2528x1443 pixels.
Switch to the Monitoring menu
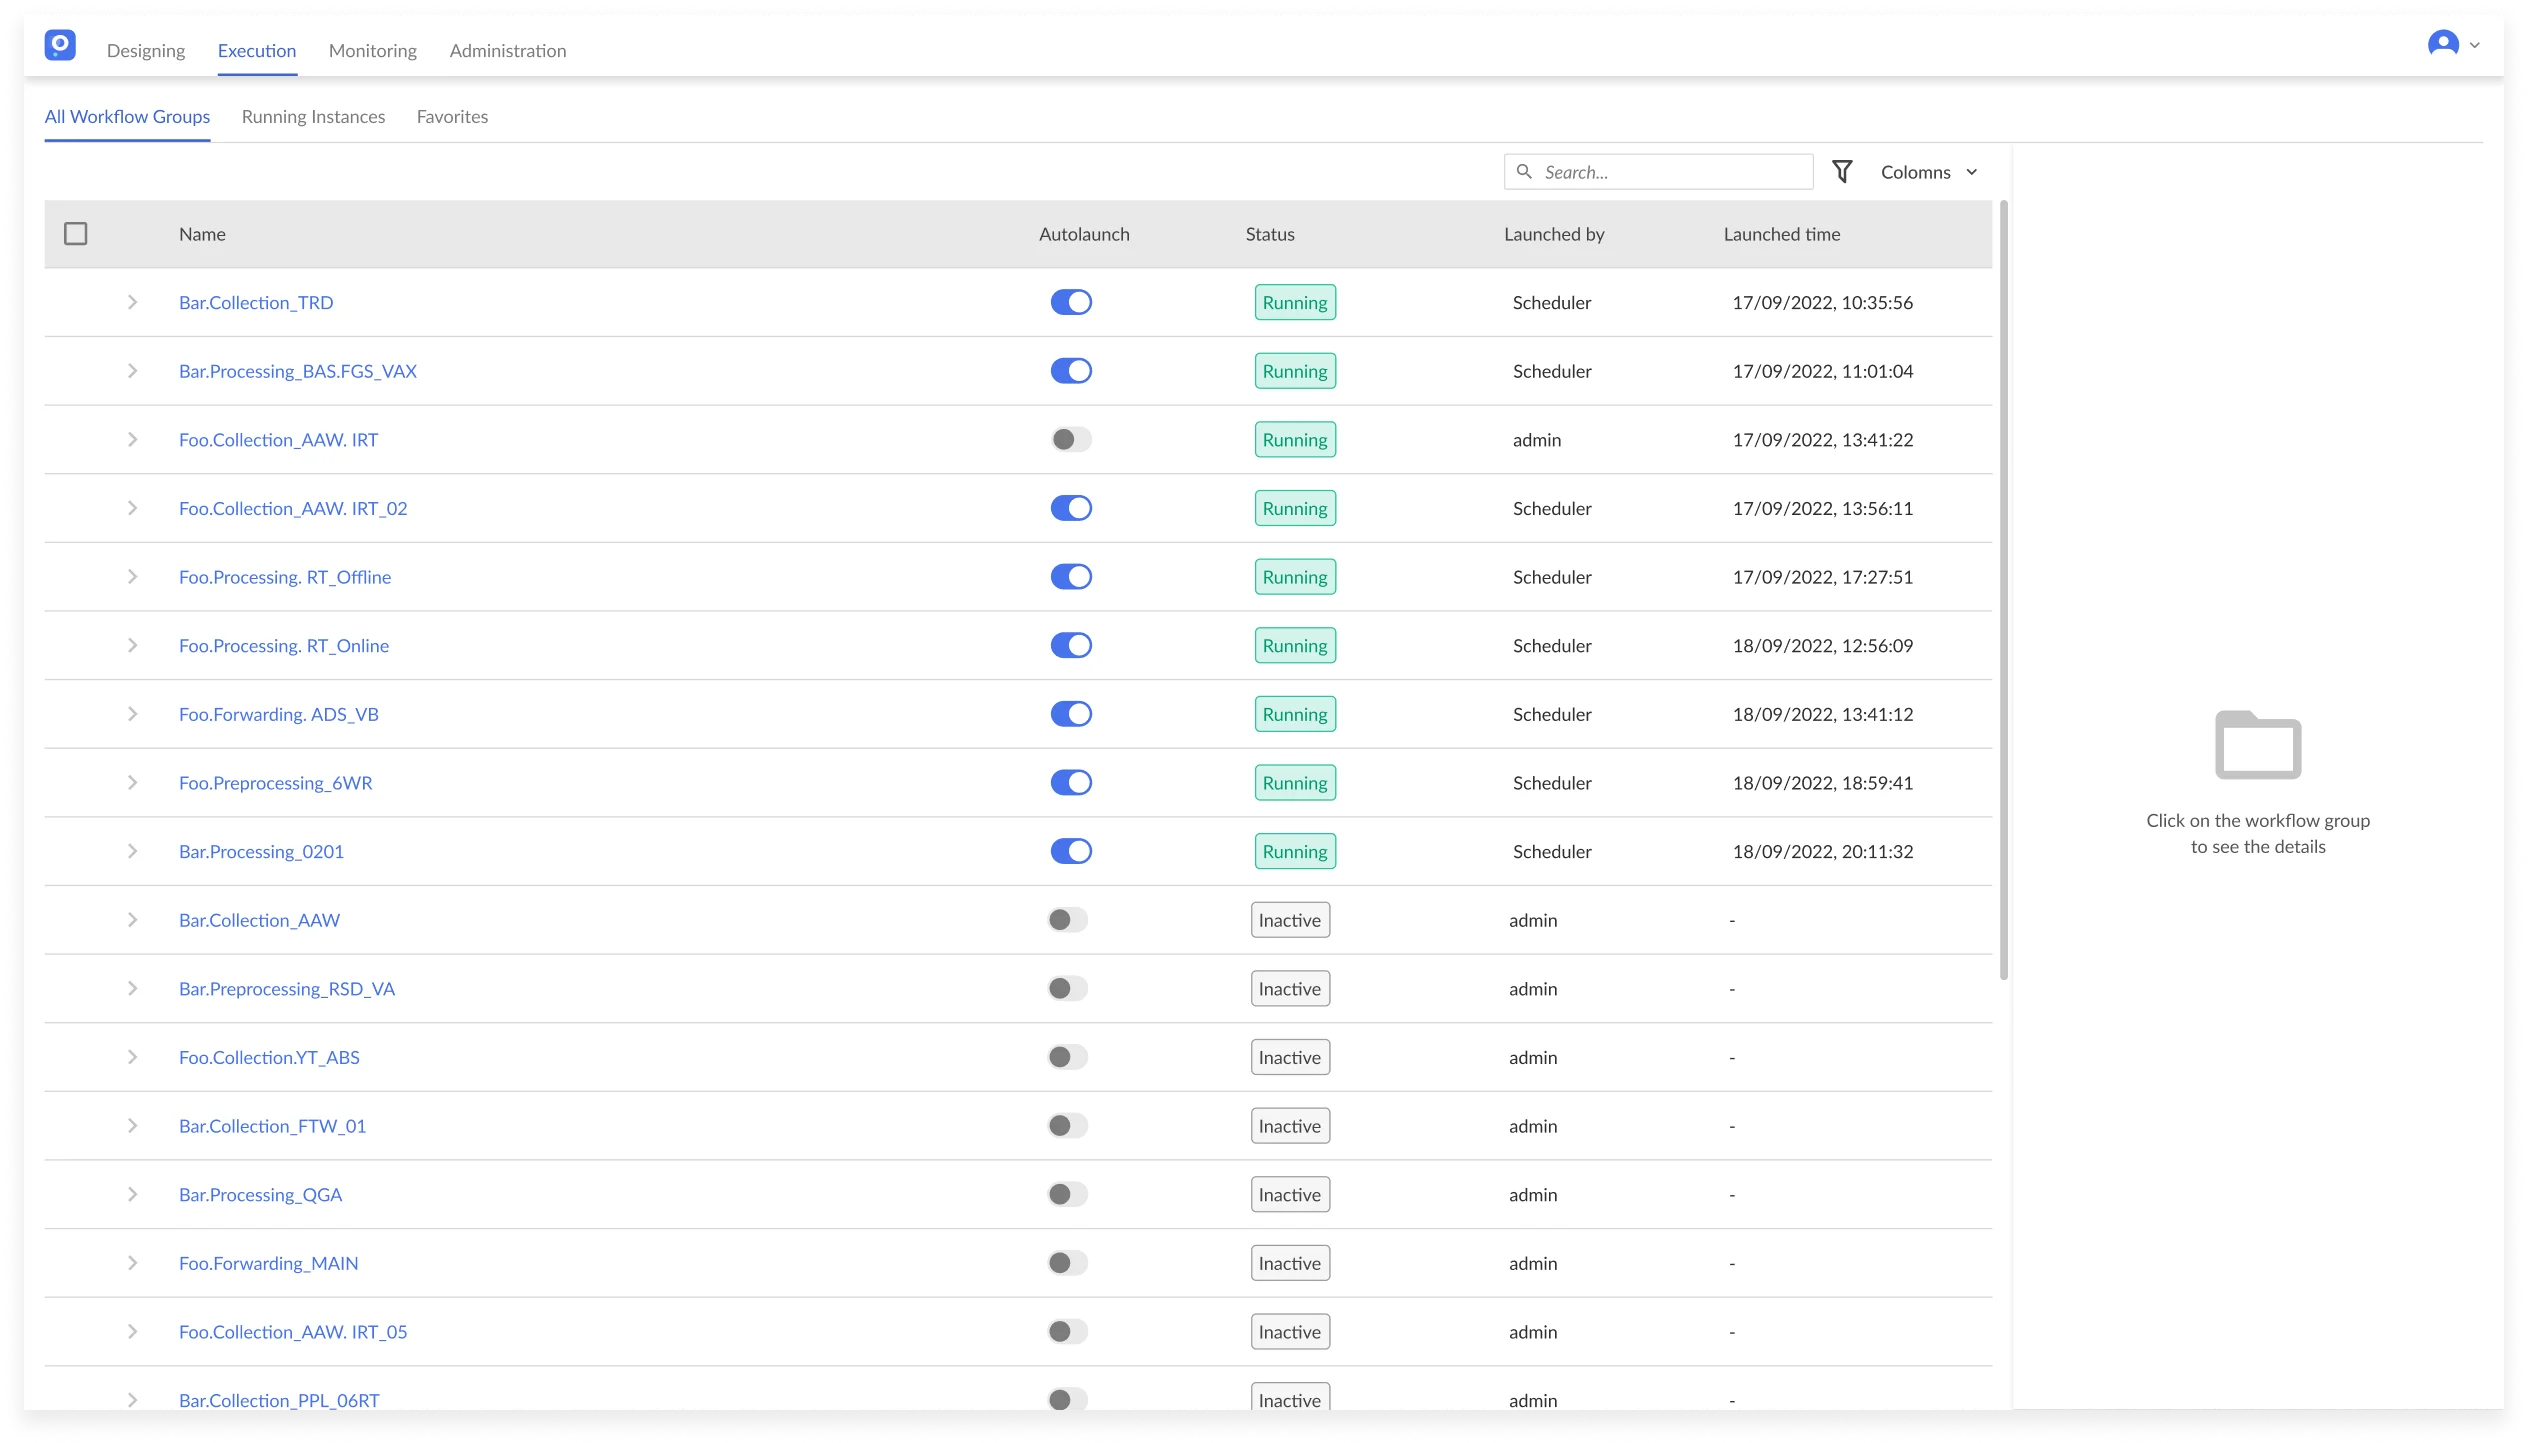click(x=372, y=51)
